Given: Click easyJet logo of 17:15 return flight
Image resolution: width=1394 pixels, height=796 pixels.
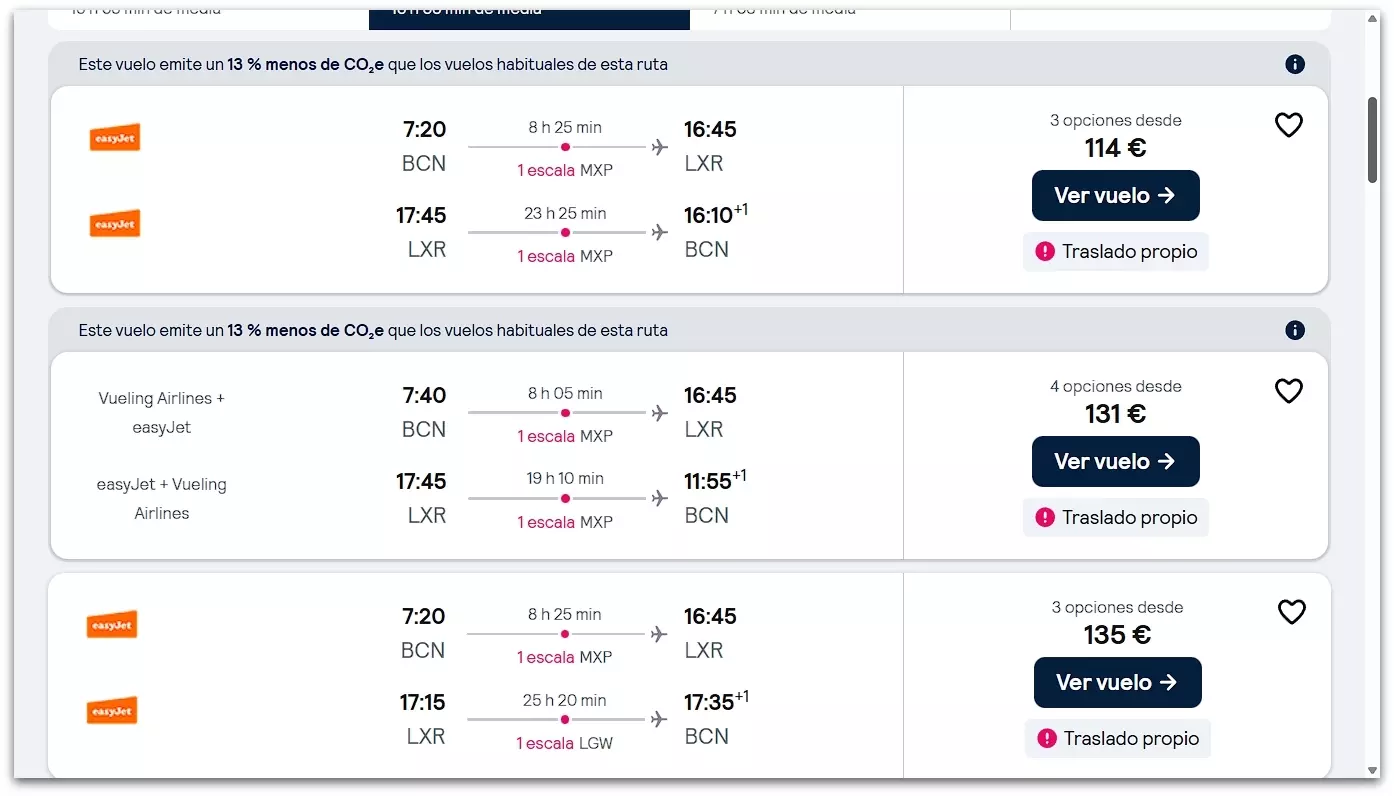Looking at the screenshot, I should pyautogui.click(x=112, y=711).
